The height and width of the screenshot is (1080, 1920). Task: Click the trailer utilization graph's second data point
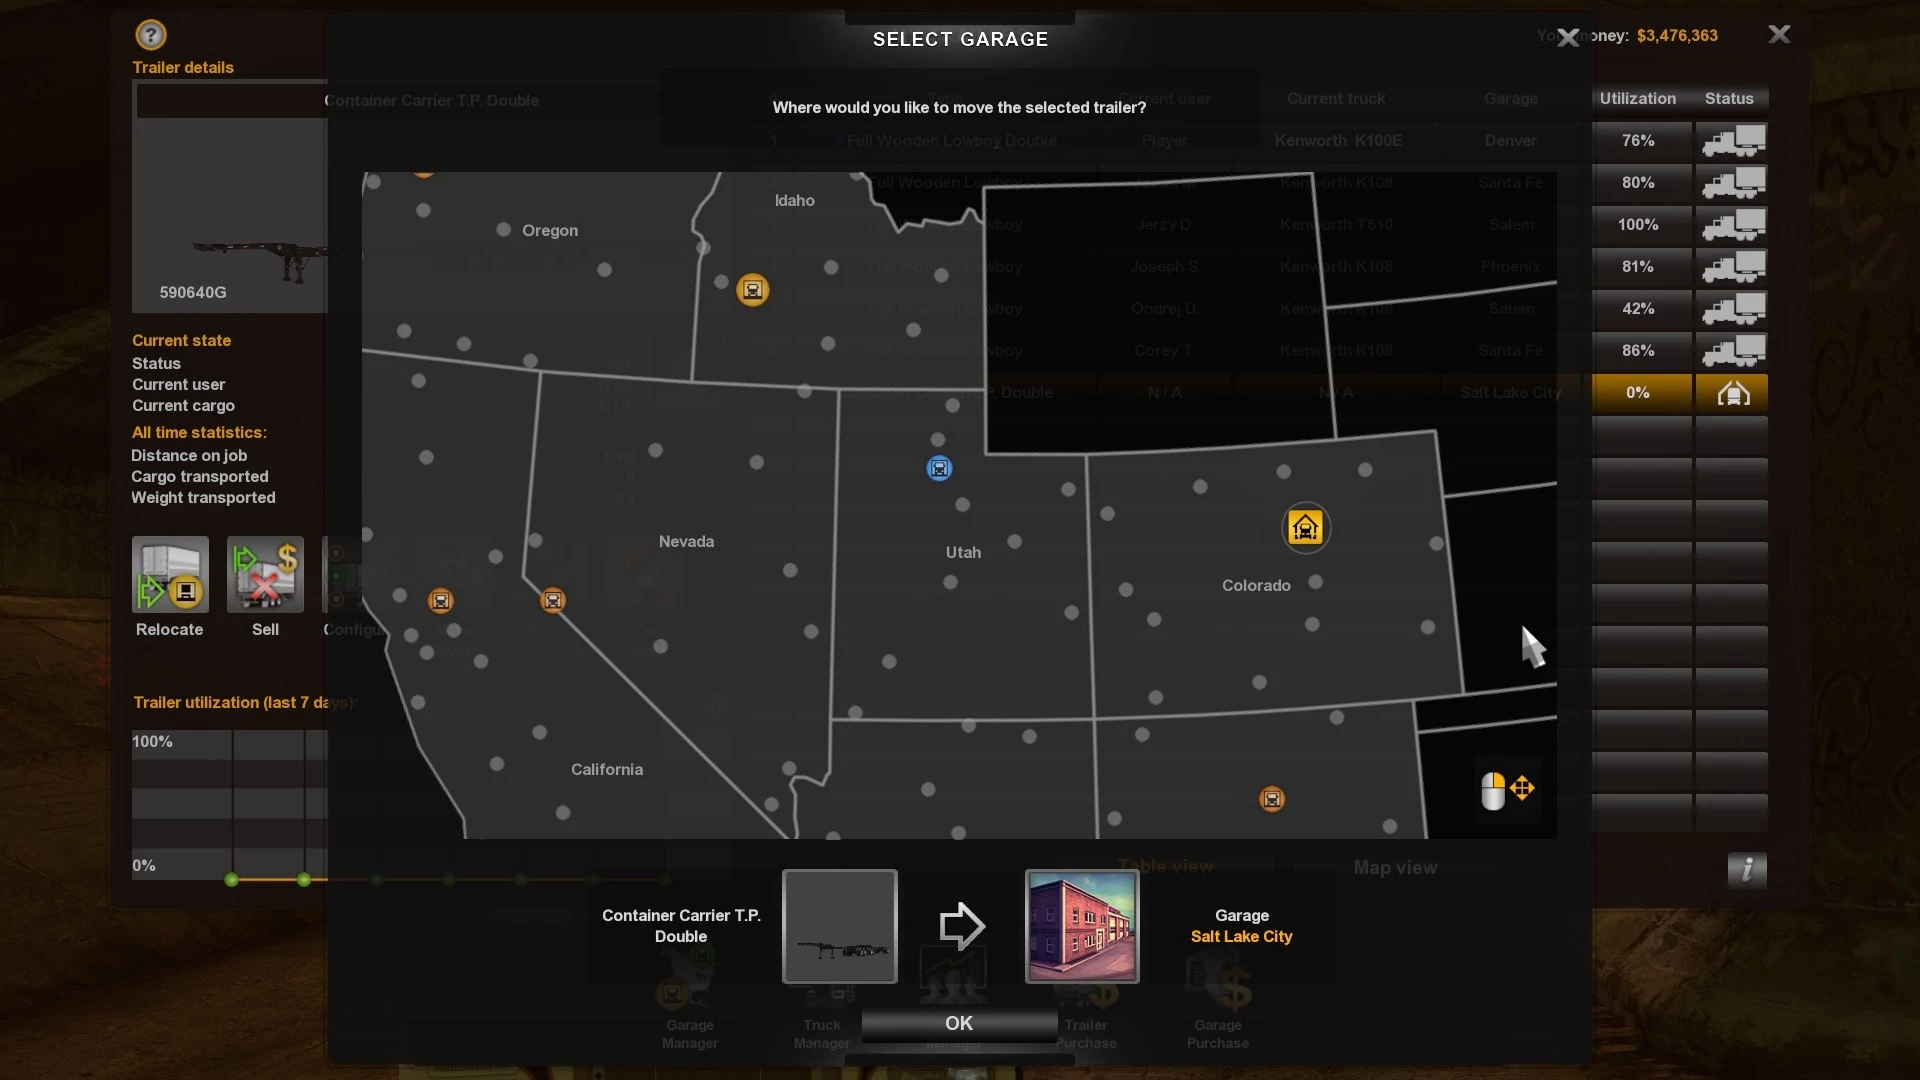click(304, 880)
